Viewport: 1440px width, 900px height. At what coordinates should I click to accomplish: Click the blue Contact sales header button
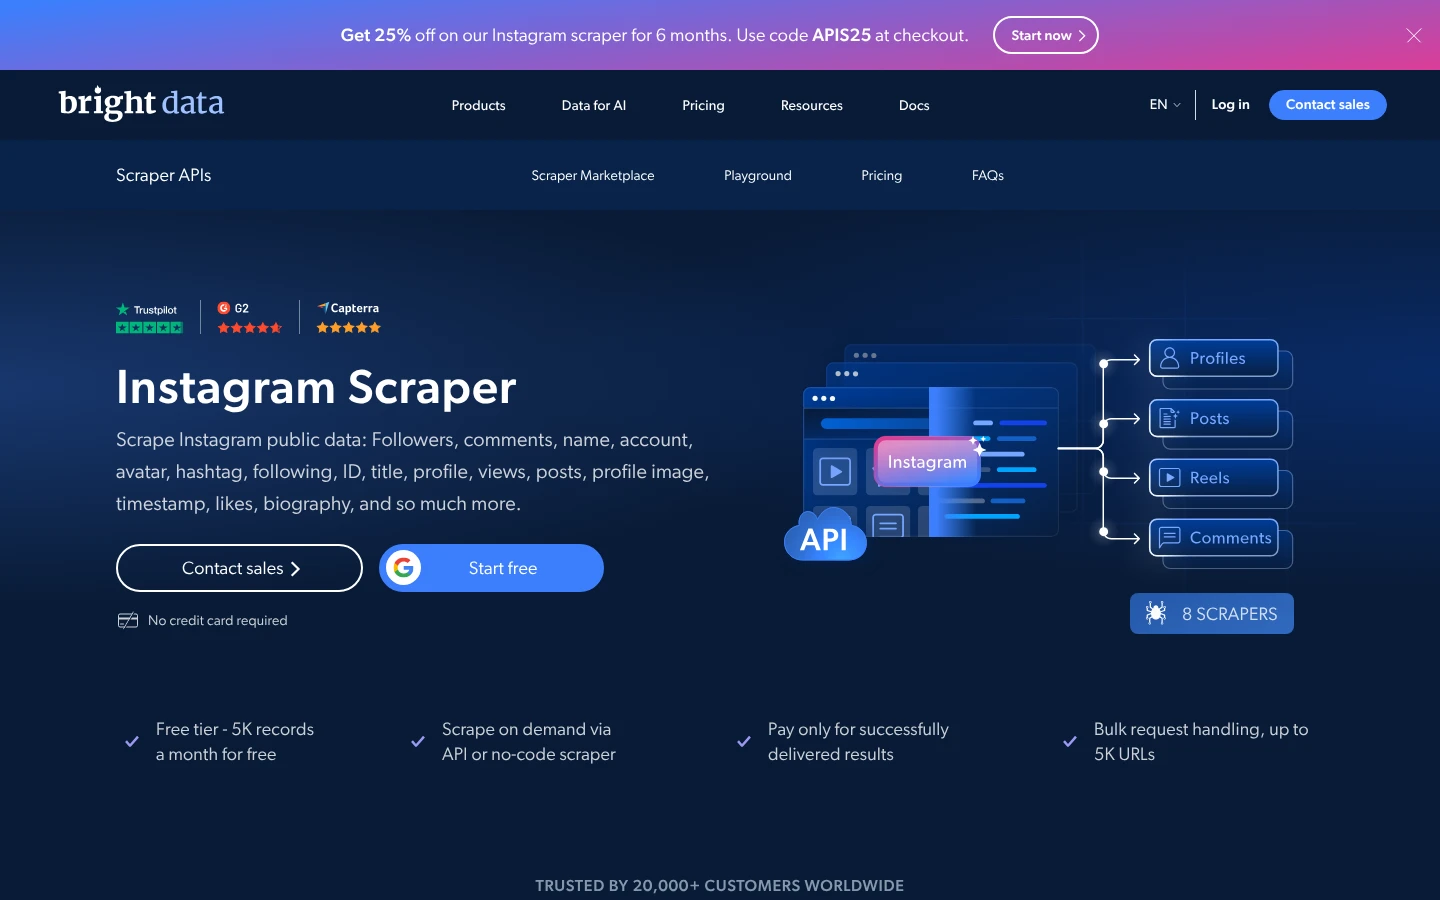(1328, 105)
